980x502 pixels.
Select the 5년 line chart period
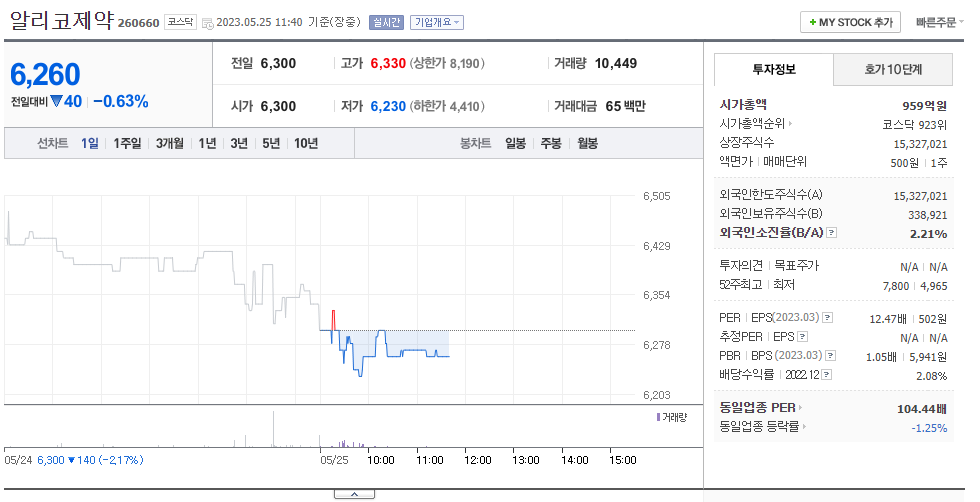pyautogui.click(x=271, y=143)
